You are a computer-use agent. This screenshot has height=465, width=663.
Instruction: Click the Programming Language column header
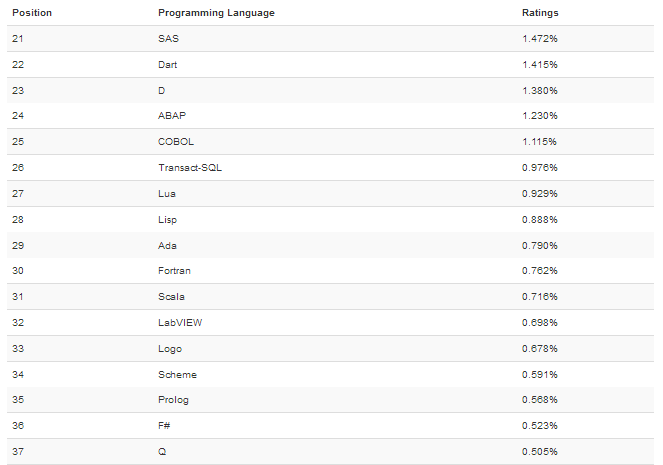coord(216,13)
